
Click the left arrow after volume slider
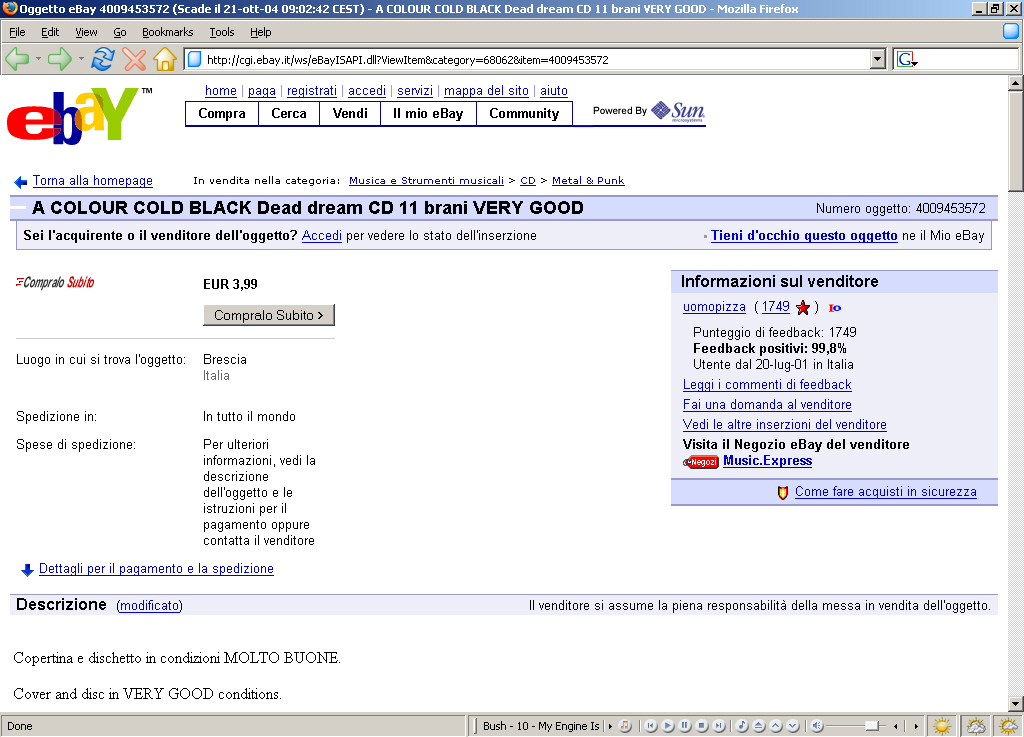point(896,726)
